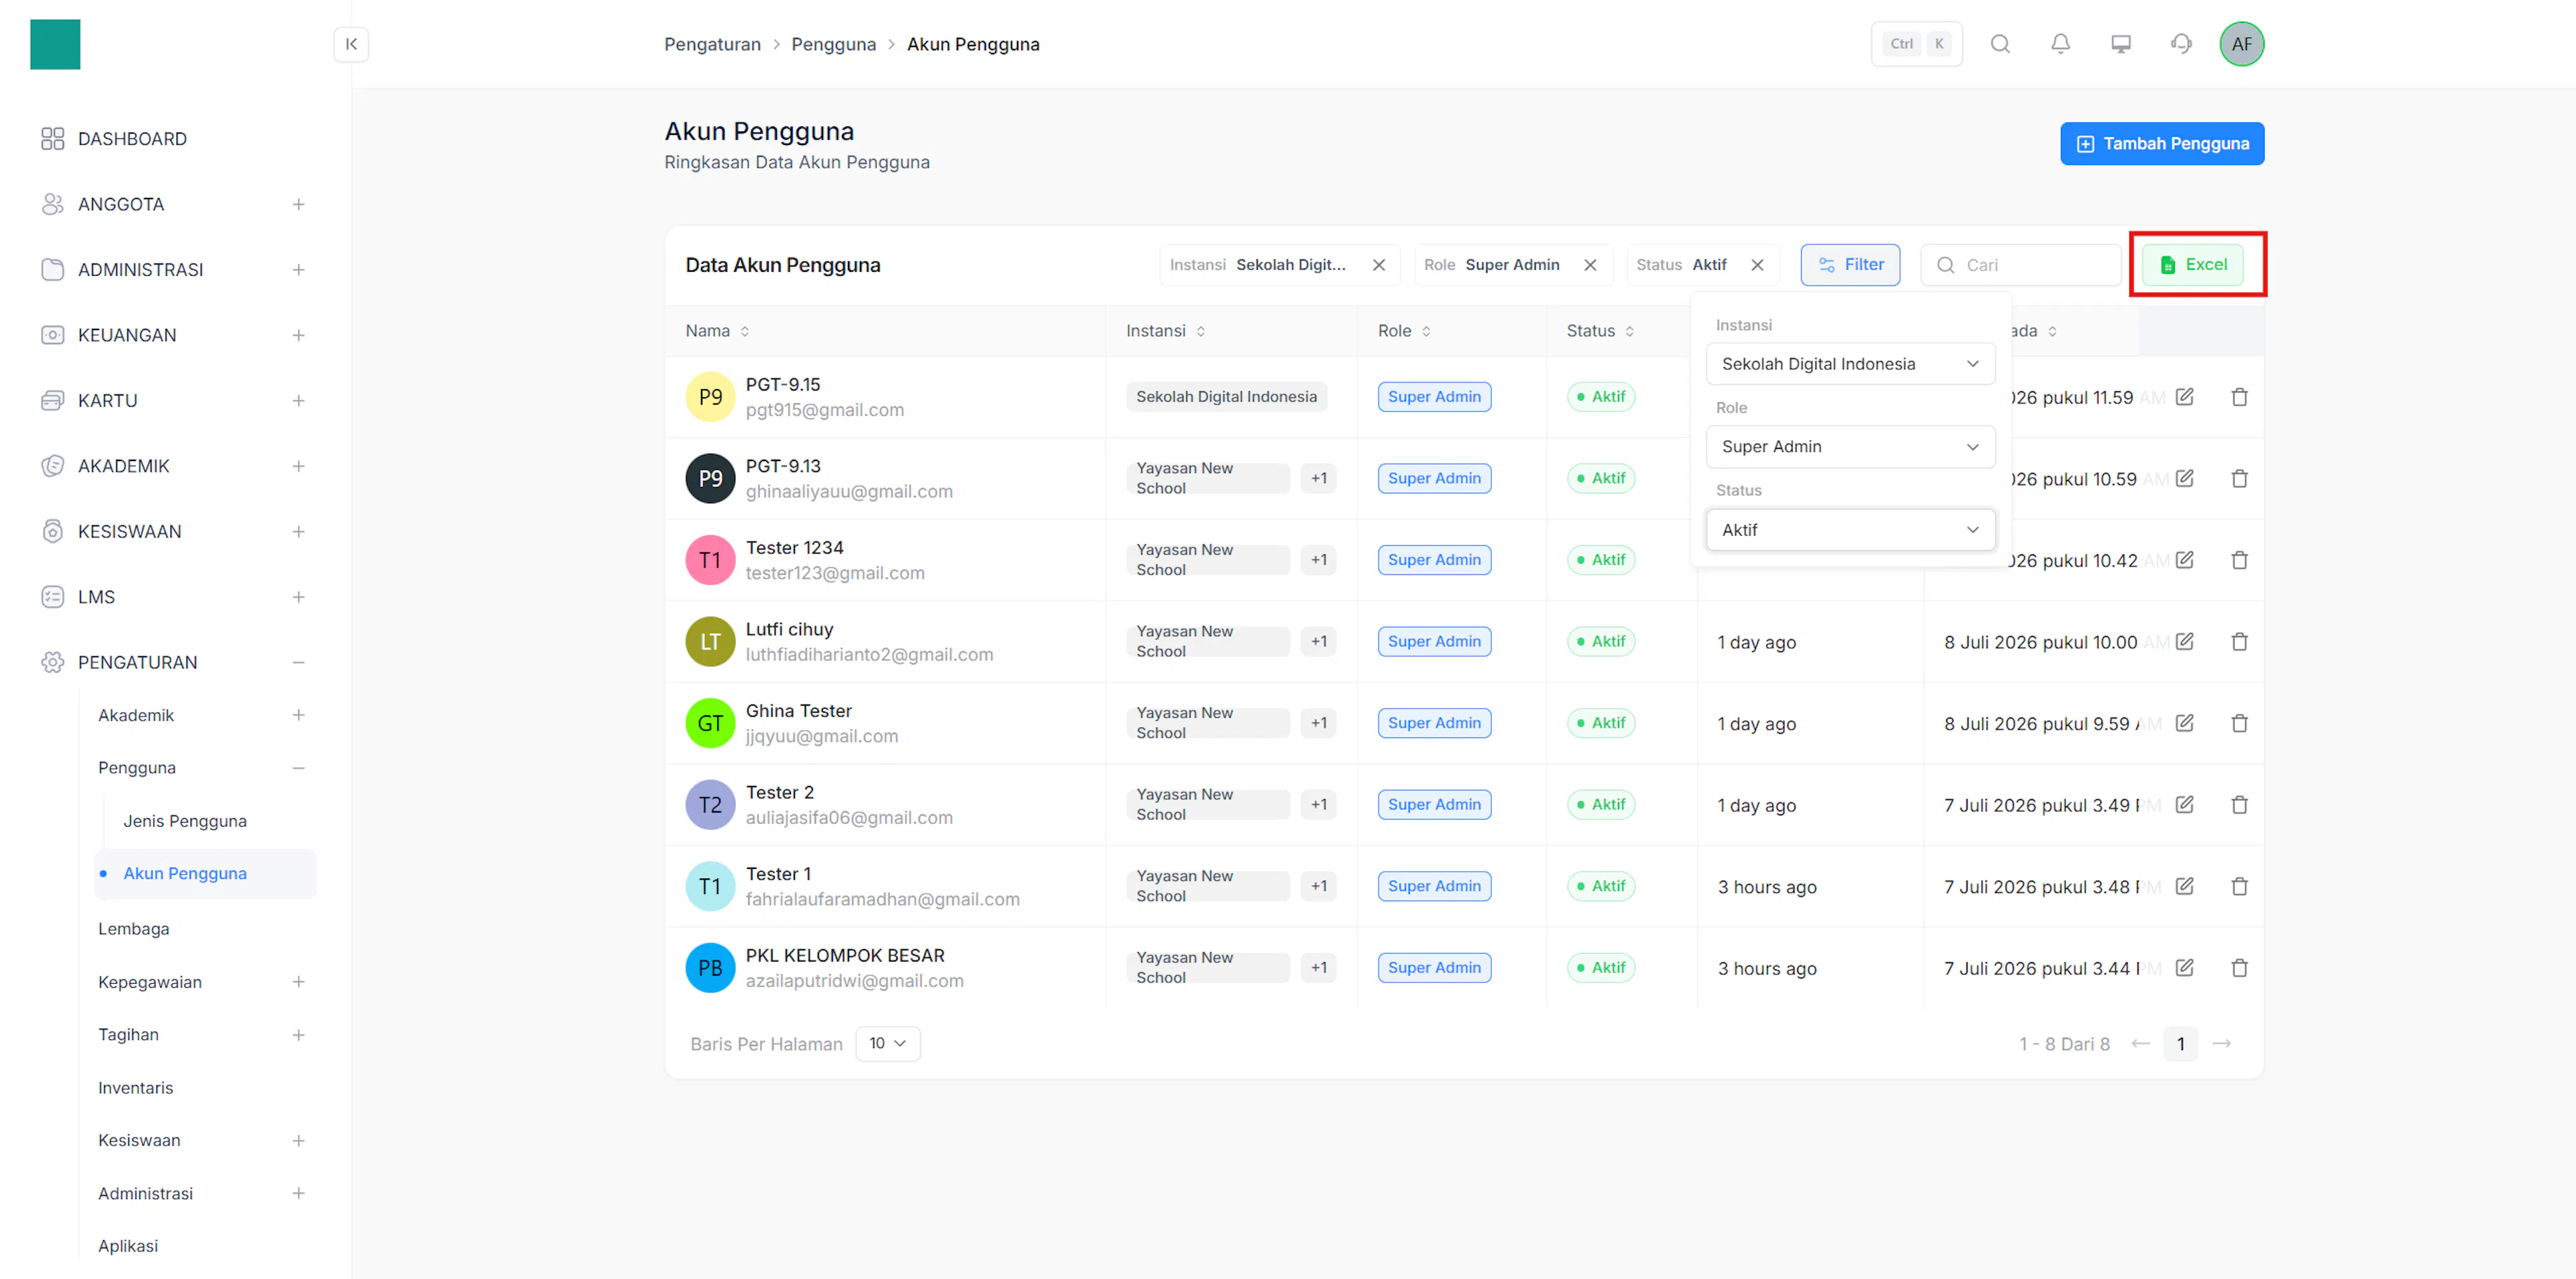Screen dimensions: 2576x1279
Task: Delete the PGT-9.15 user row
Action: (2240, 397)
